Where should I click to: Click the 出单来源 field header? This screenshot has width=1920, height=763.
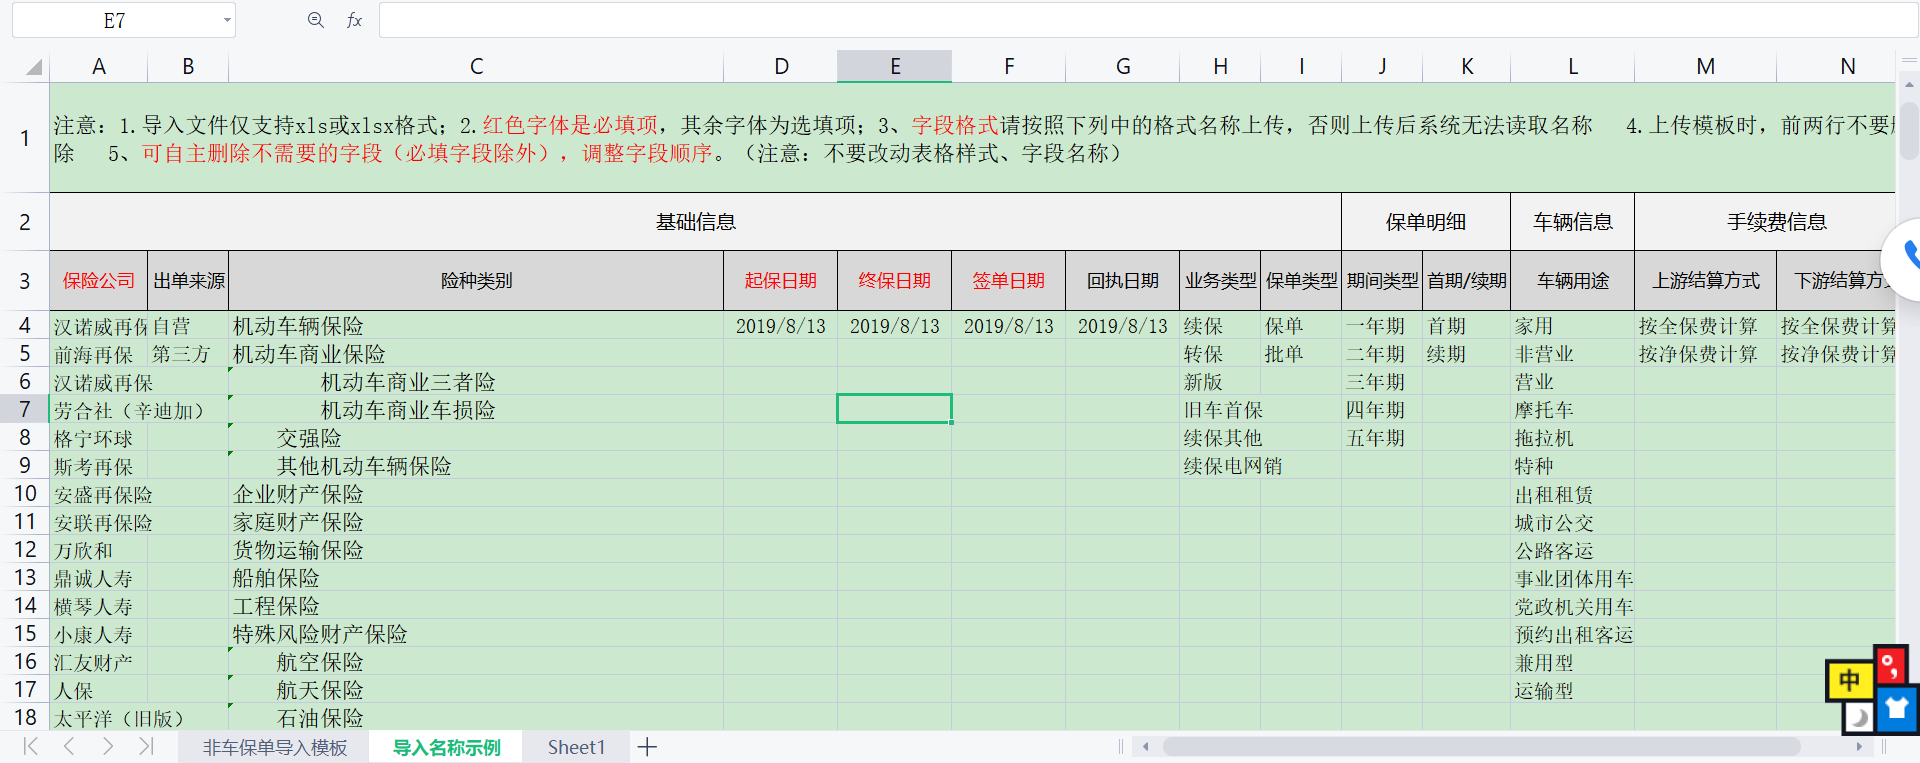pos(188,281)
